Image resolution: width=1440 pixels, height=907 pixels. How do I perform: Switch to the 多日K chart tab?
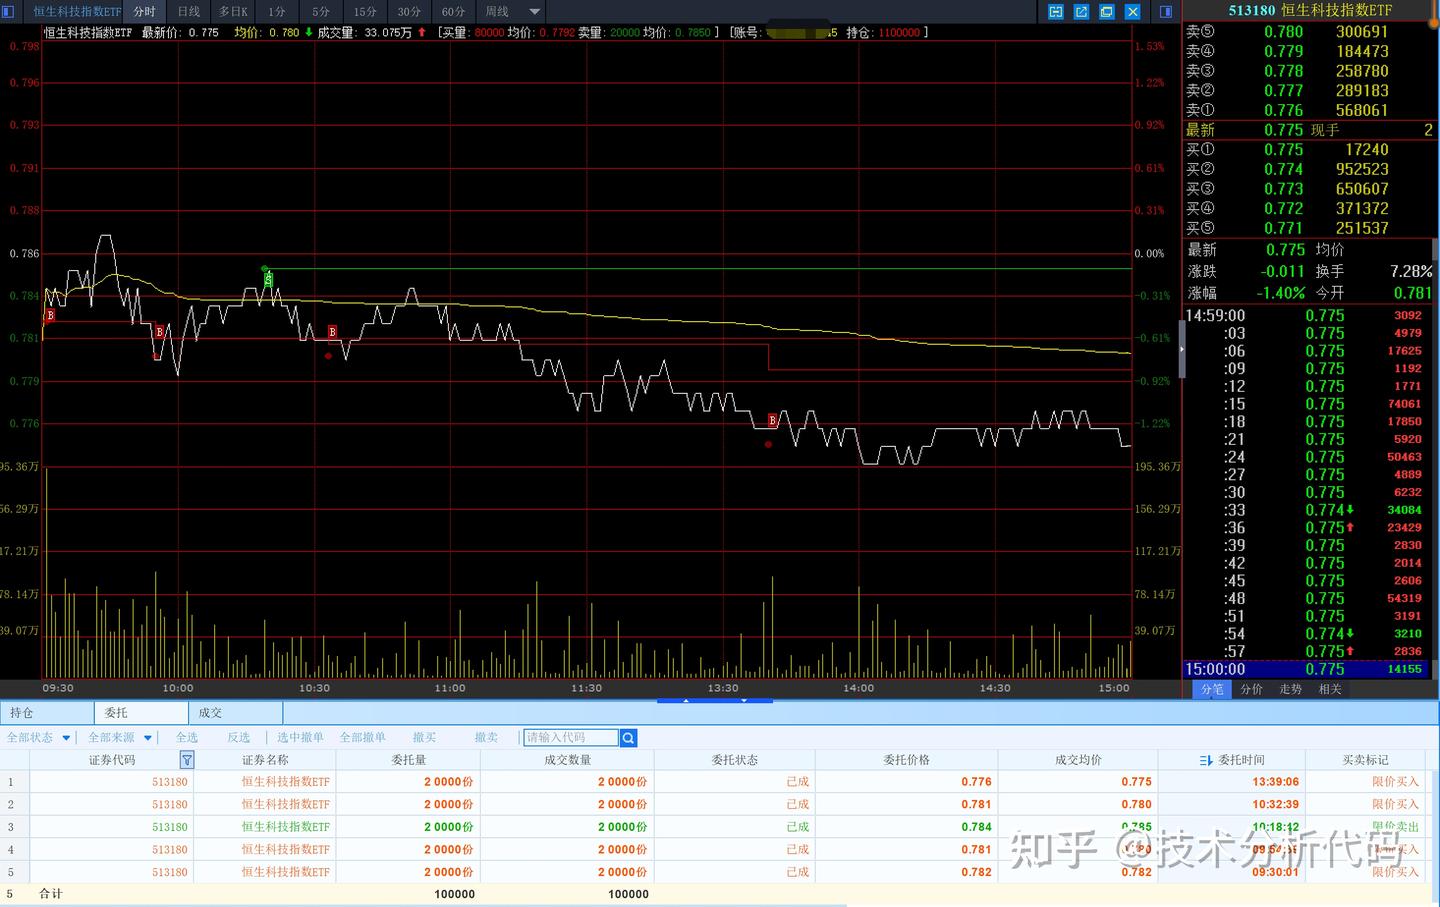tap(233, 12)
